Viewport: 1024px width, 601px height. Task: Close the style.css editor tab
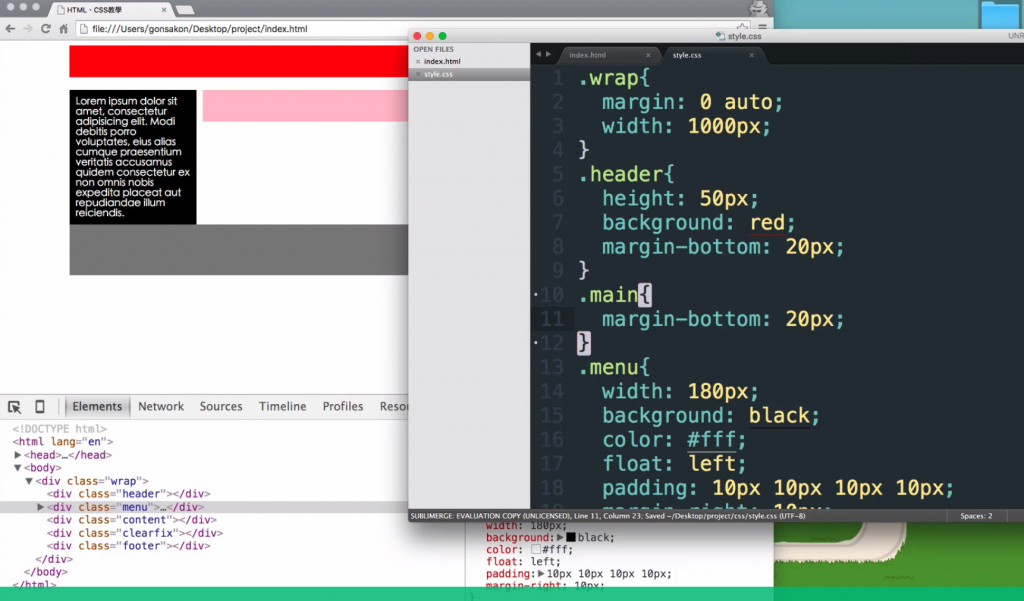752,55
